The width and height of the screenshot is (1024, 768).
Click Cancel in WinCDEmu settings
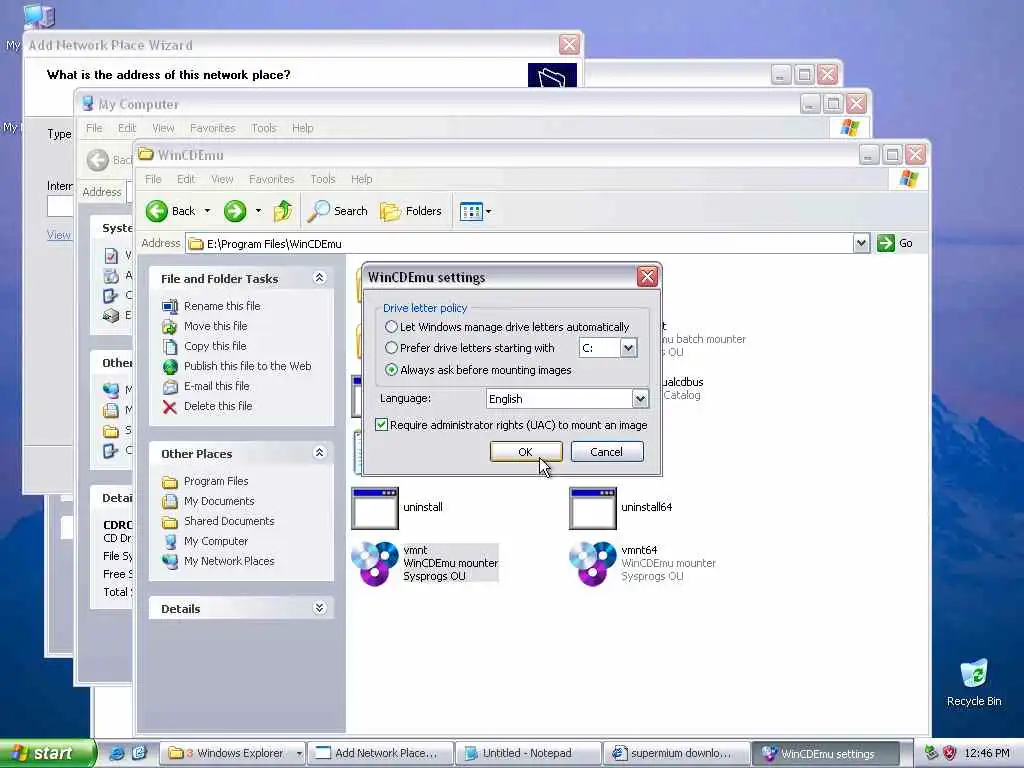click(607, 452)
